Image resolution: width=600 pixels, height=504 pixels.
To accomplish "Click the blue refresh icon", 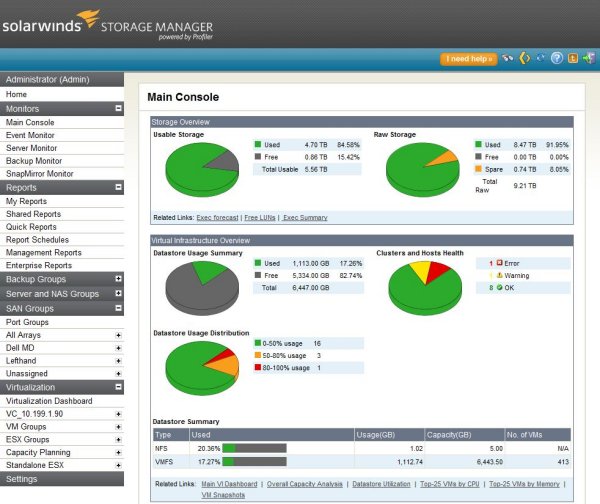I will pyautogui.click(x=540, y=58).
